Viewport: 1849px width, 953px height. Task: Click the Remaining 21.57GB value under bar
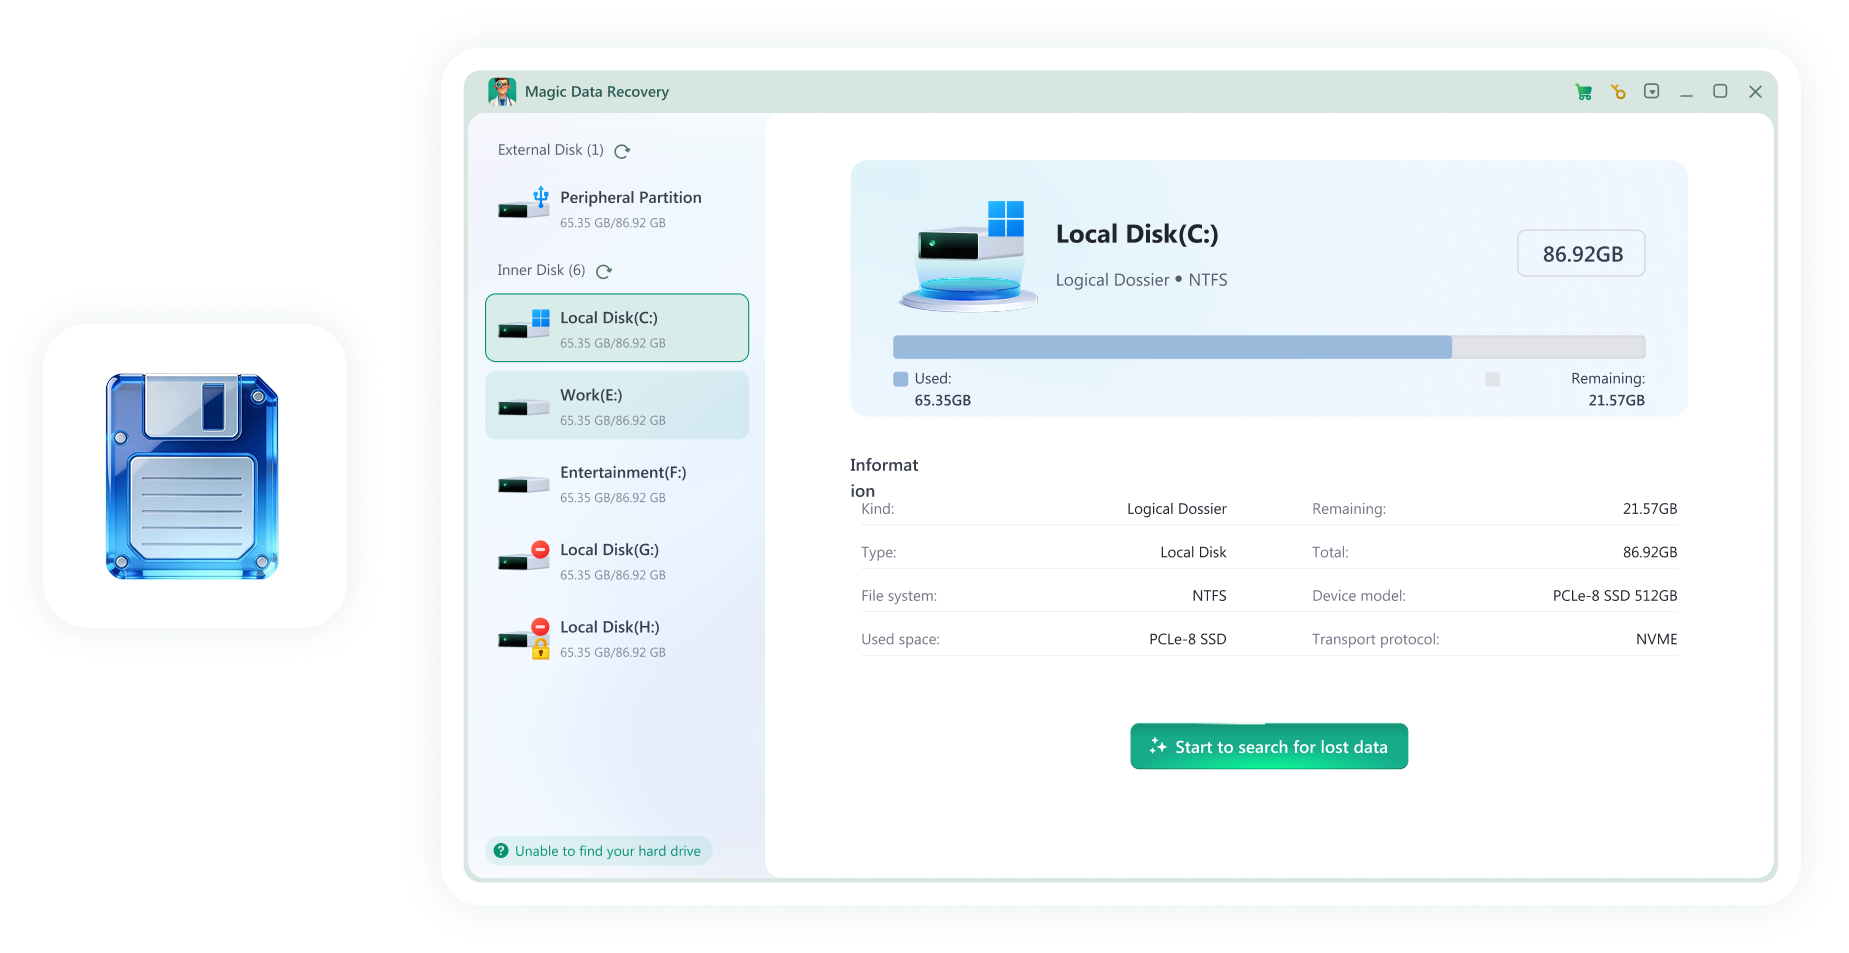pyautogui.click(x=1616, y=400)
